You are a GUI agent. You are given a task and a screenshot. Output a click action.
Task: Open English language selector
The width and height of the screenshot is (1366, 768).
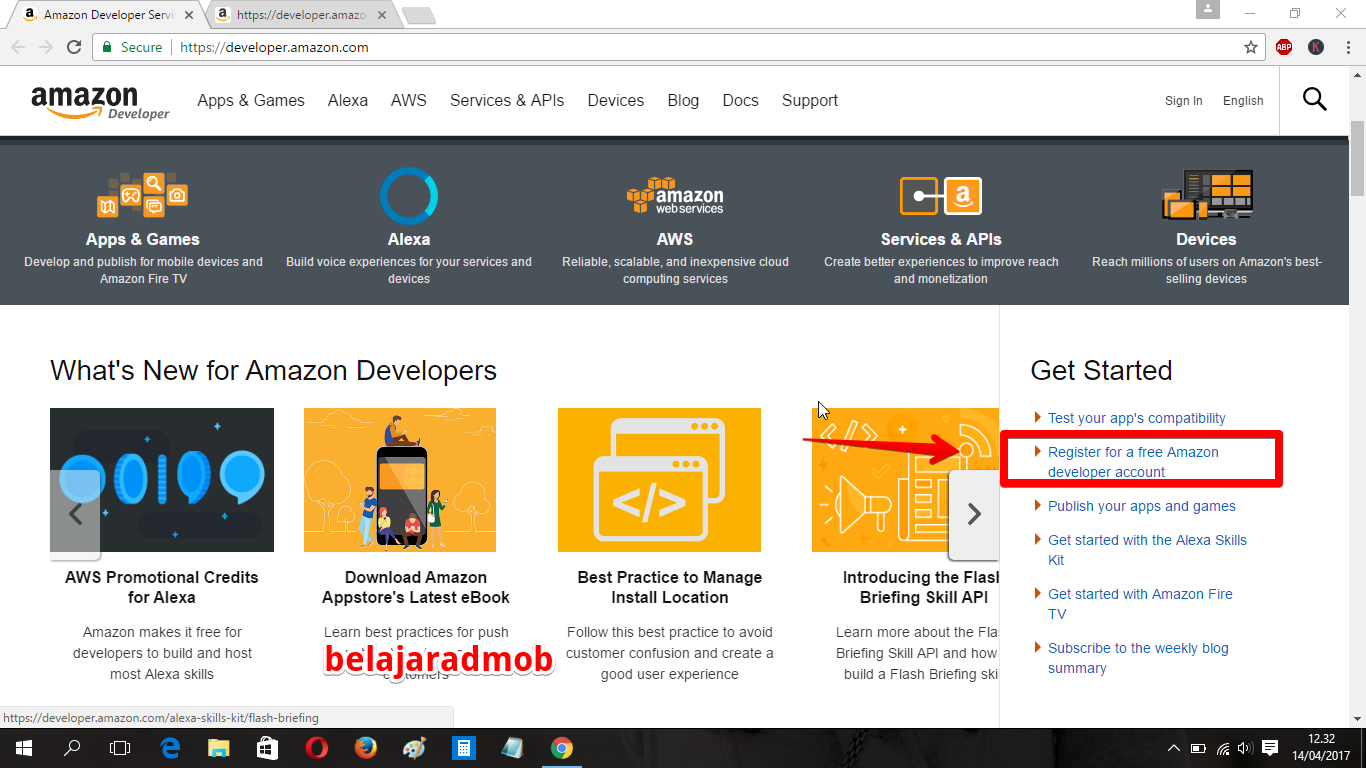1243,101
